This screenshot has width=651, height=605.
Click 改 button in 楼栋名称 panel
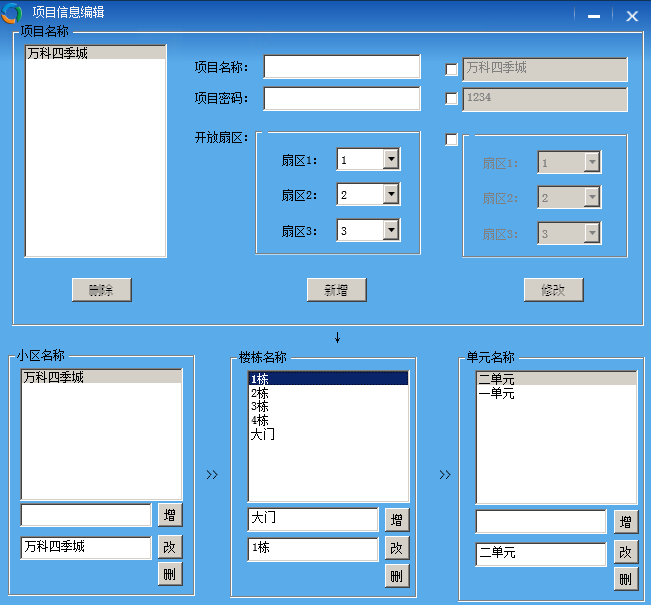(x=397, y=548)
